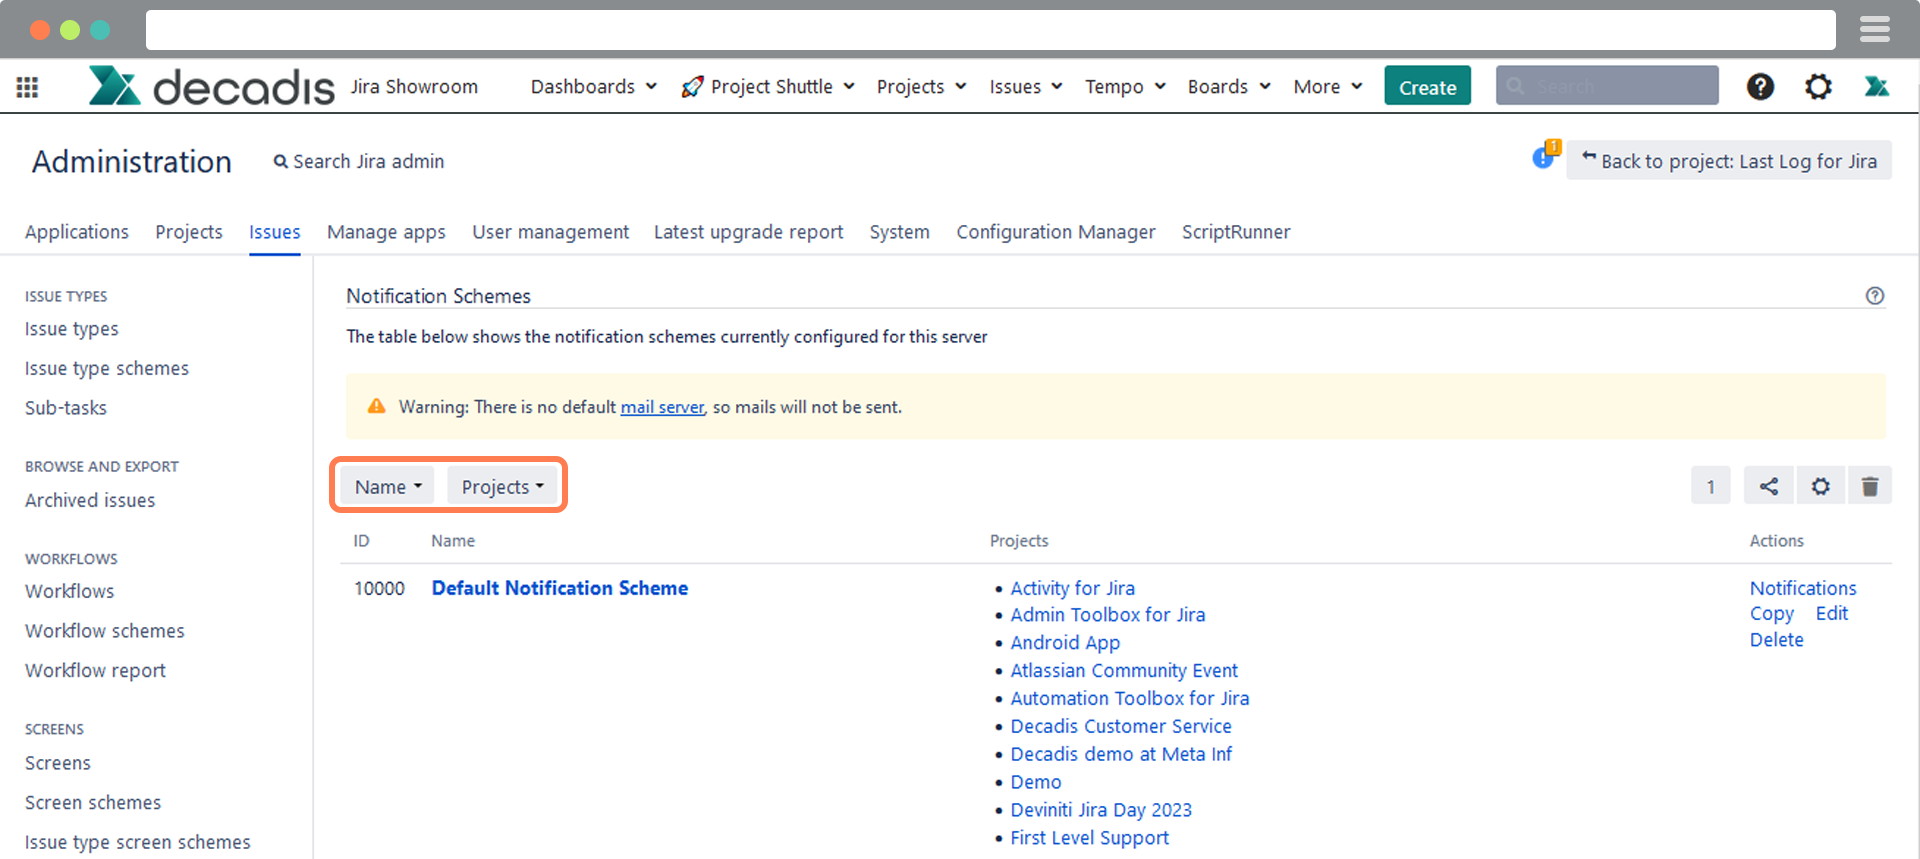Click in the header search field
This screenshot has width=1920, height=859.
pyautogui.click(x=1606, y=87)
